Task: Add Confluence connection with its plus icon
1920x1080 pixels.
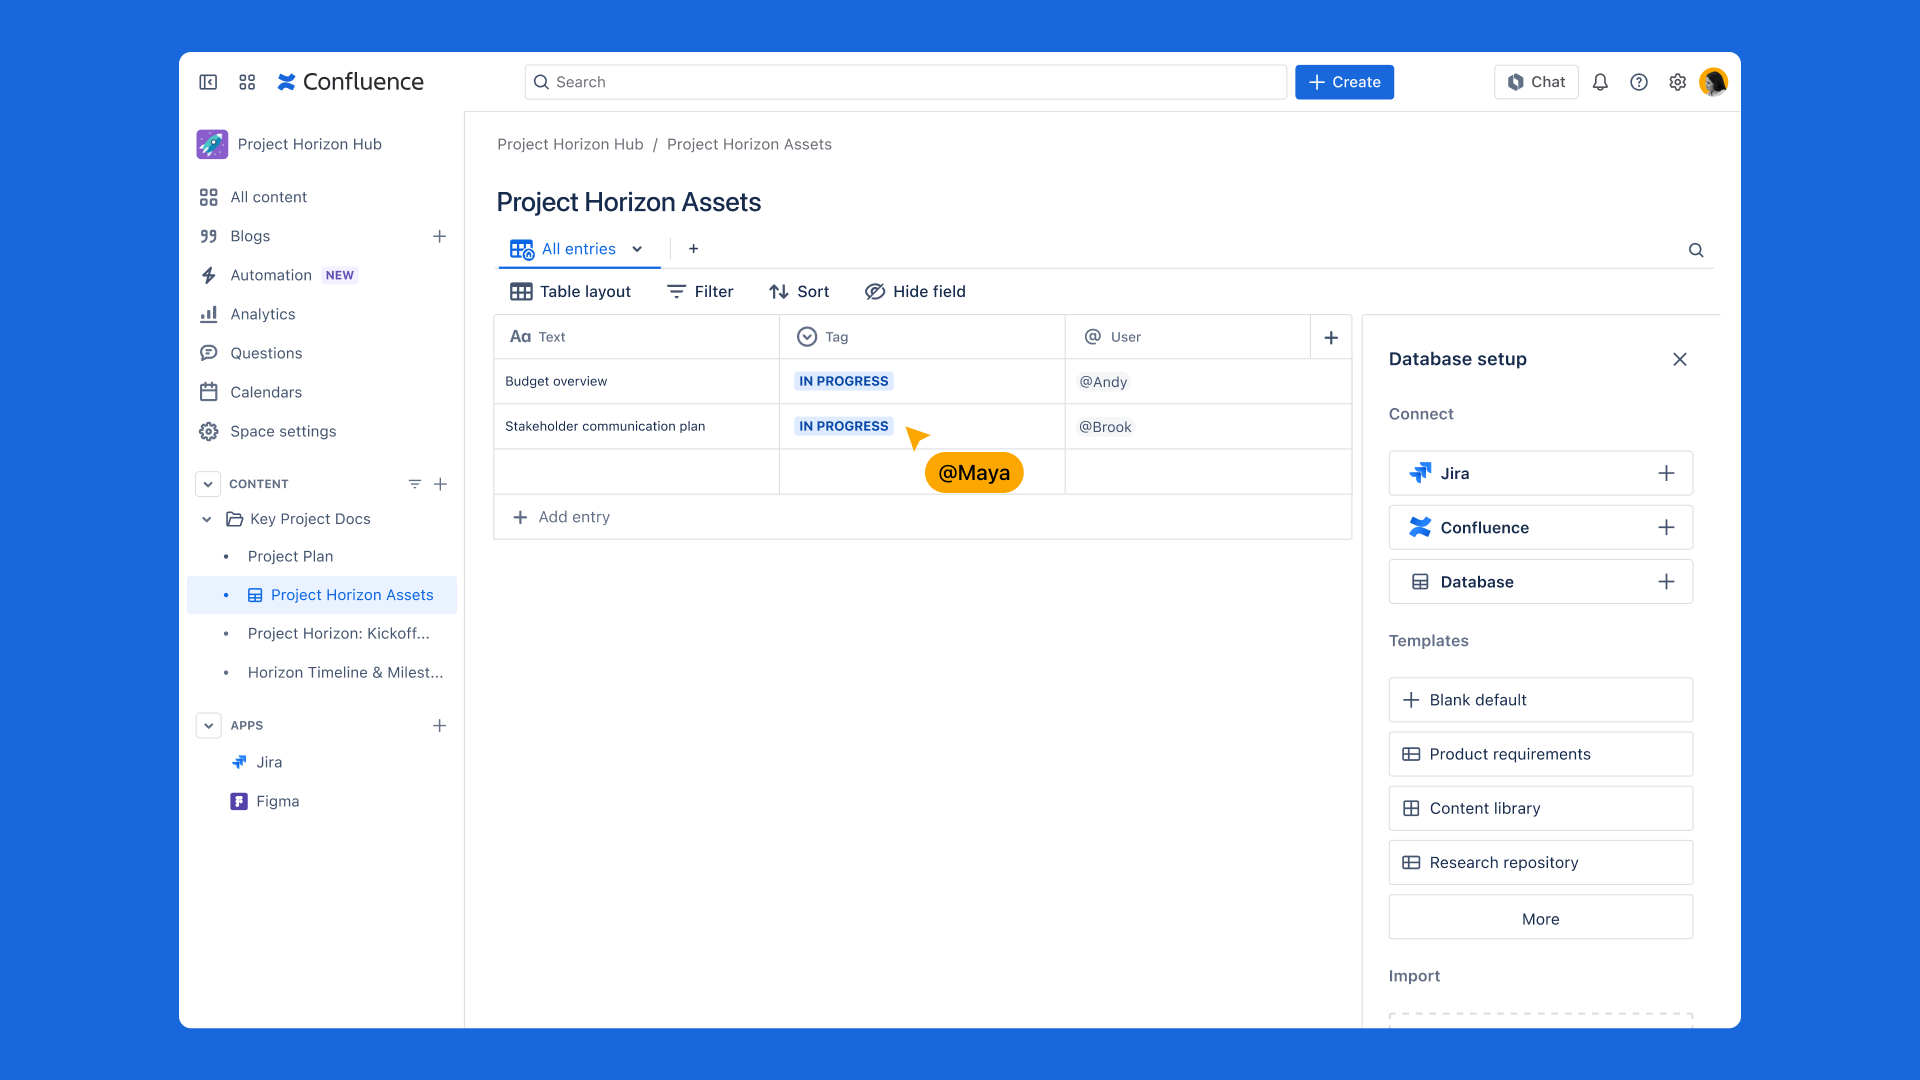Action: (1666, 527)
